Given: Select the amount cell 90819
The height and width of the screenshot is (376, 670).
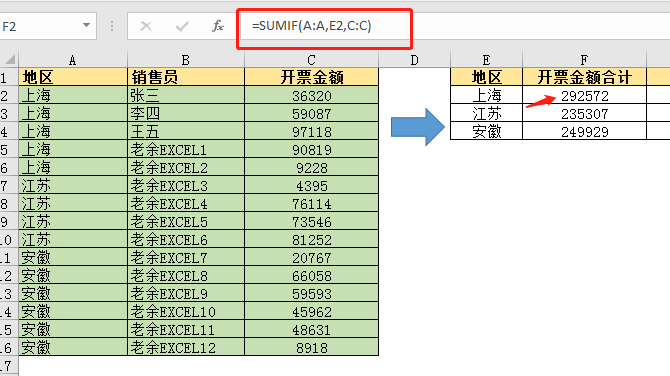Looking at the screenshot, I should pyautogui.click(x=311, y=150).
